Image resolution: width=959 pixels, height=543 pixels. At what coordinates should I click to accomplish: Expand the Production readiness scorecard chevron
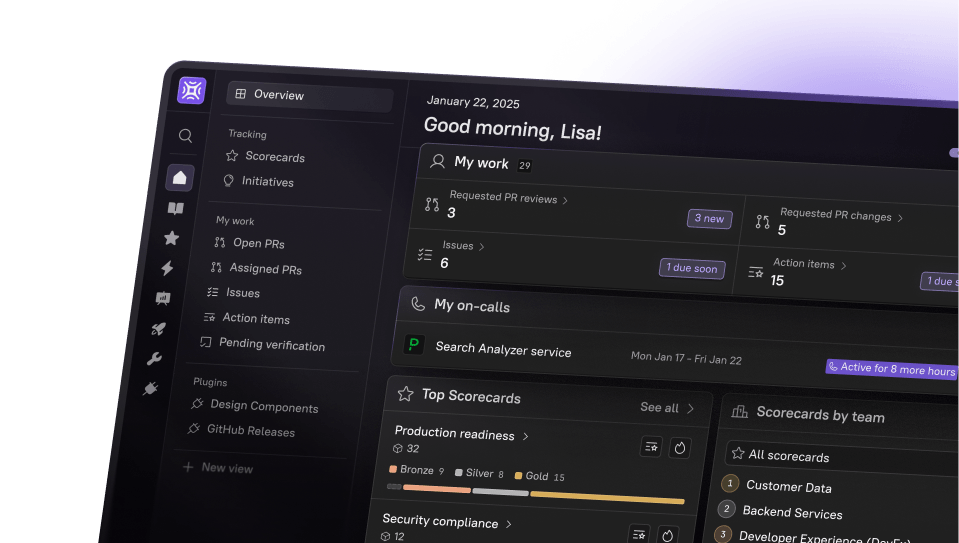pos(526,436)
